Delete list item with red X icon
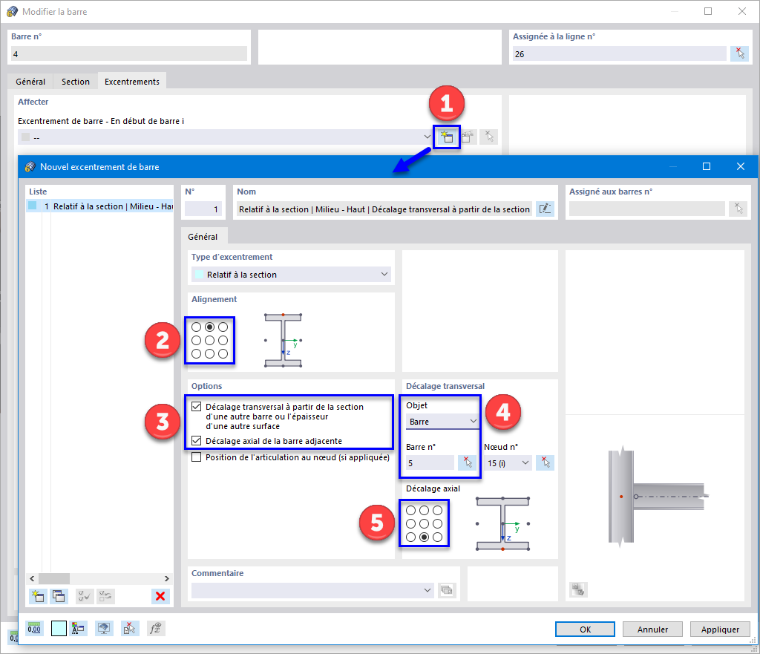 coord(160,596)
